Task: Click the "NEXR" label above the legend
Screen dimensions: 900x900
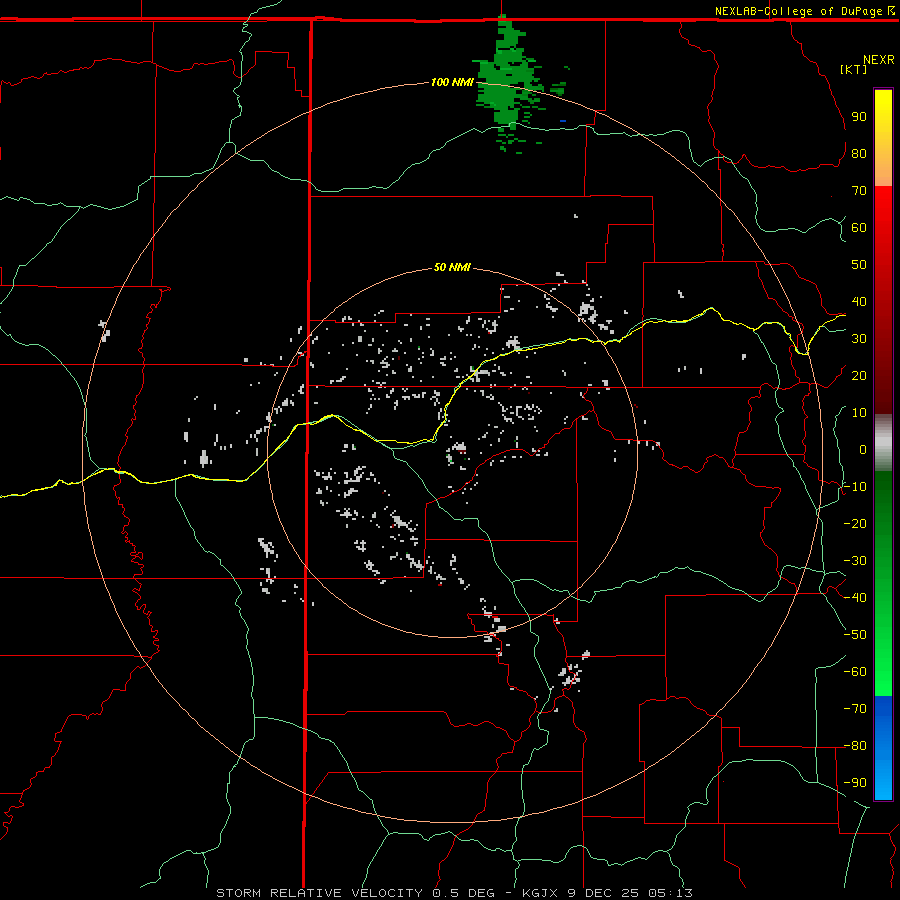Action: [x=879, y=60]
